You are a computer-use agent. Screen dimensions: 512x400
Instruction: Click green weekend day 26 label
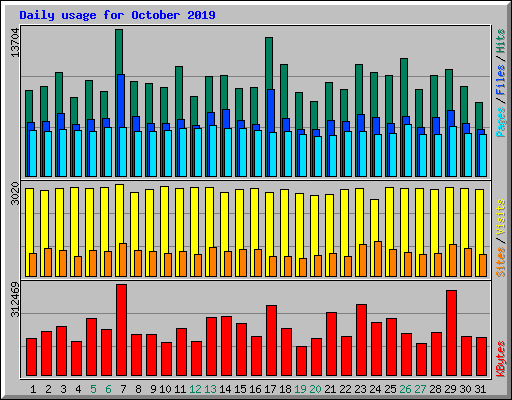(405, 389)
